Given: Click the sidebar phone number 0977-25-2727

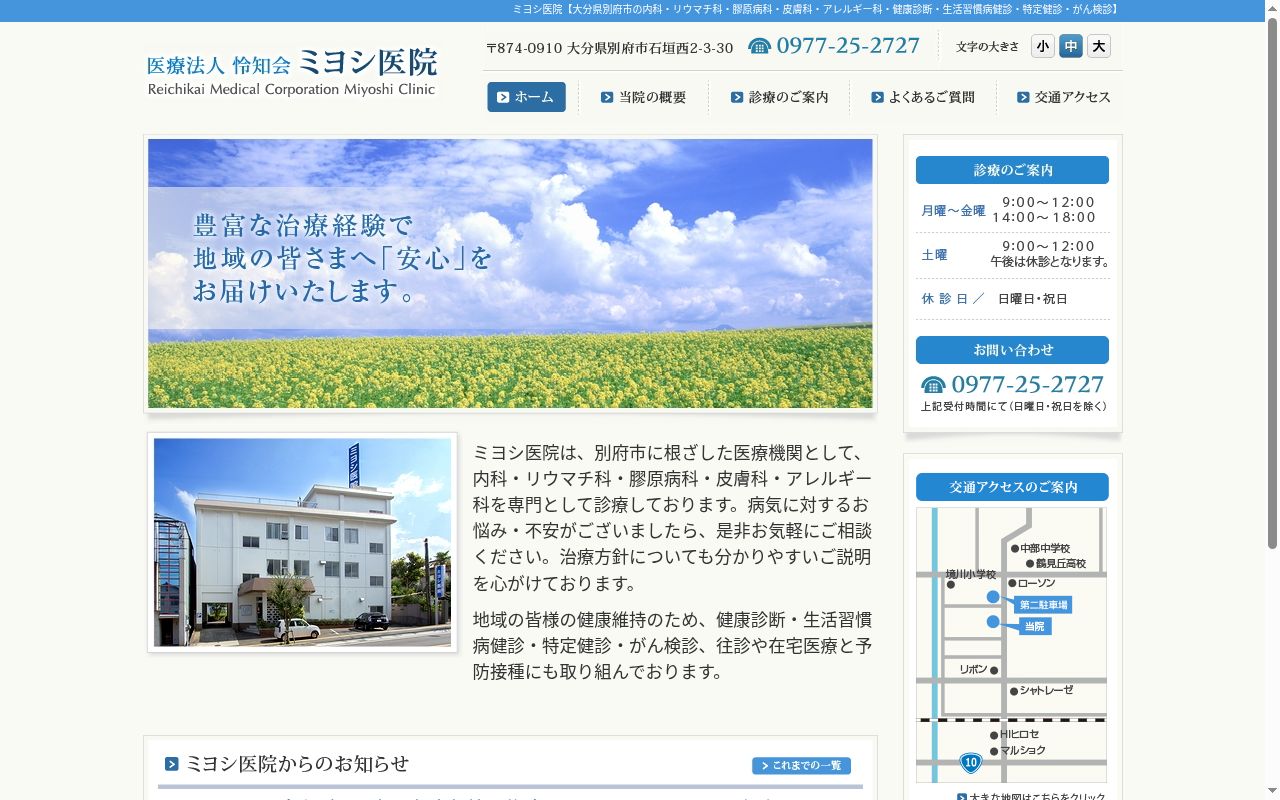Looking at the screenshot, I should (1027, 385).
